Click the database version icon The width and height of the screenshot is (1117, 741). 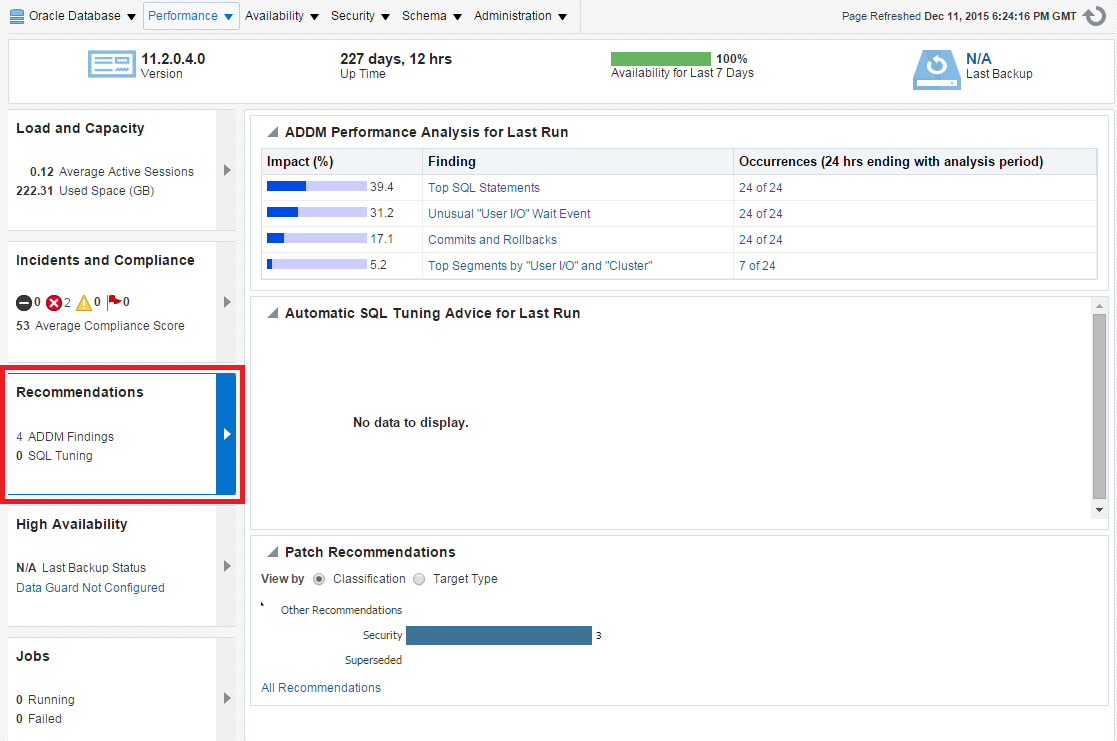coord(112,64)
